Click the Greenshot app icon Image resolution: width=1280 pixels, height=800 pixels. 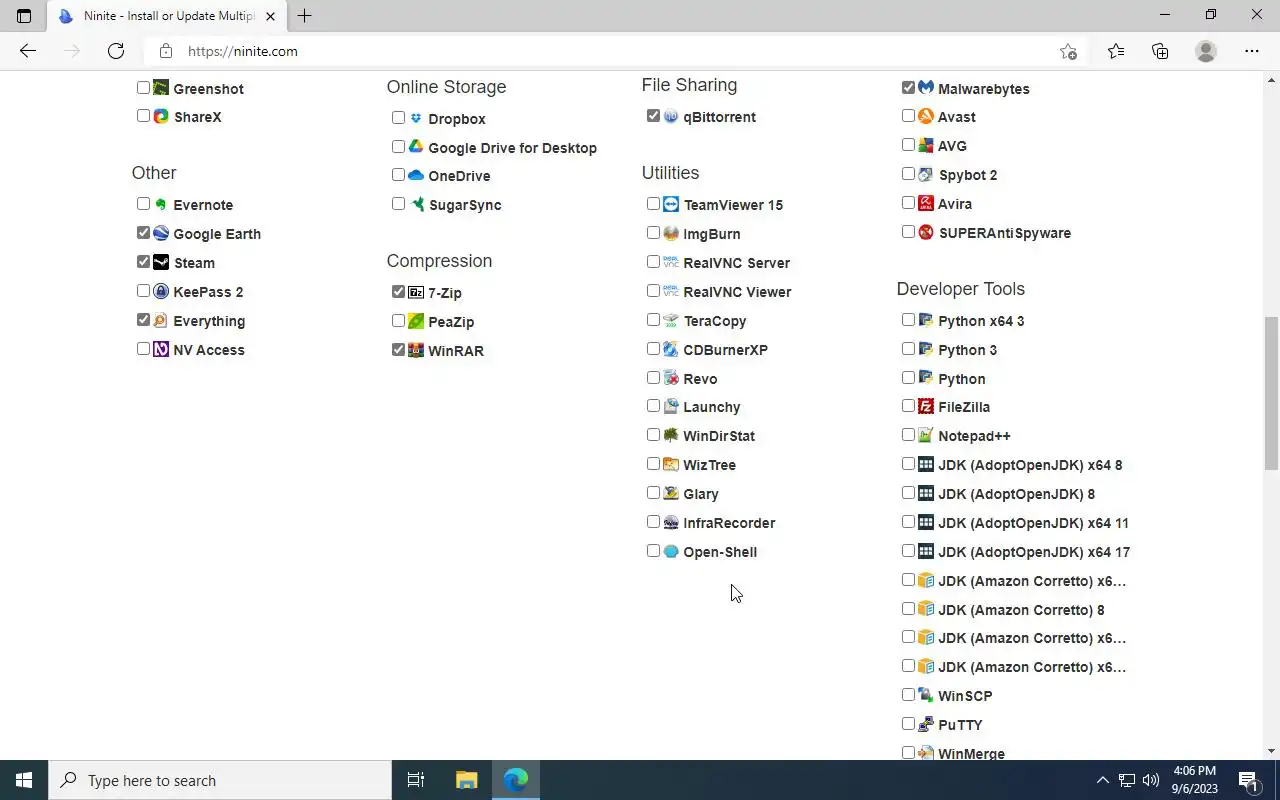tap(161, 88)
